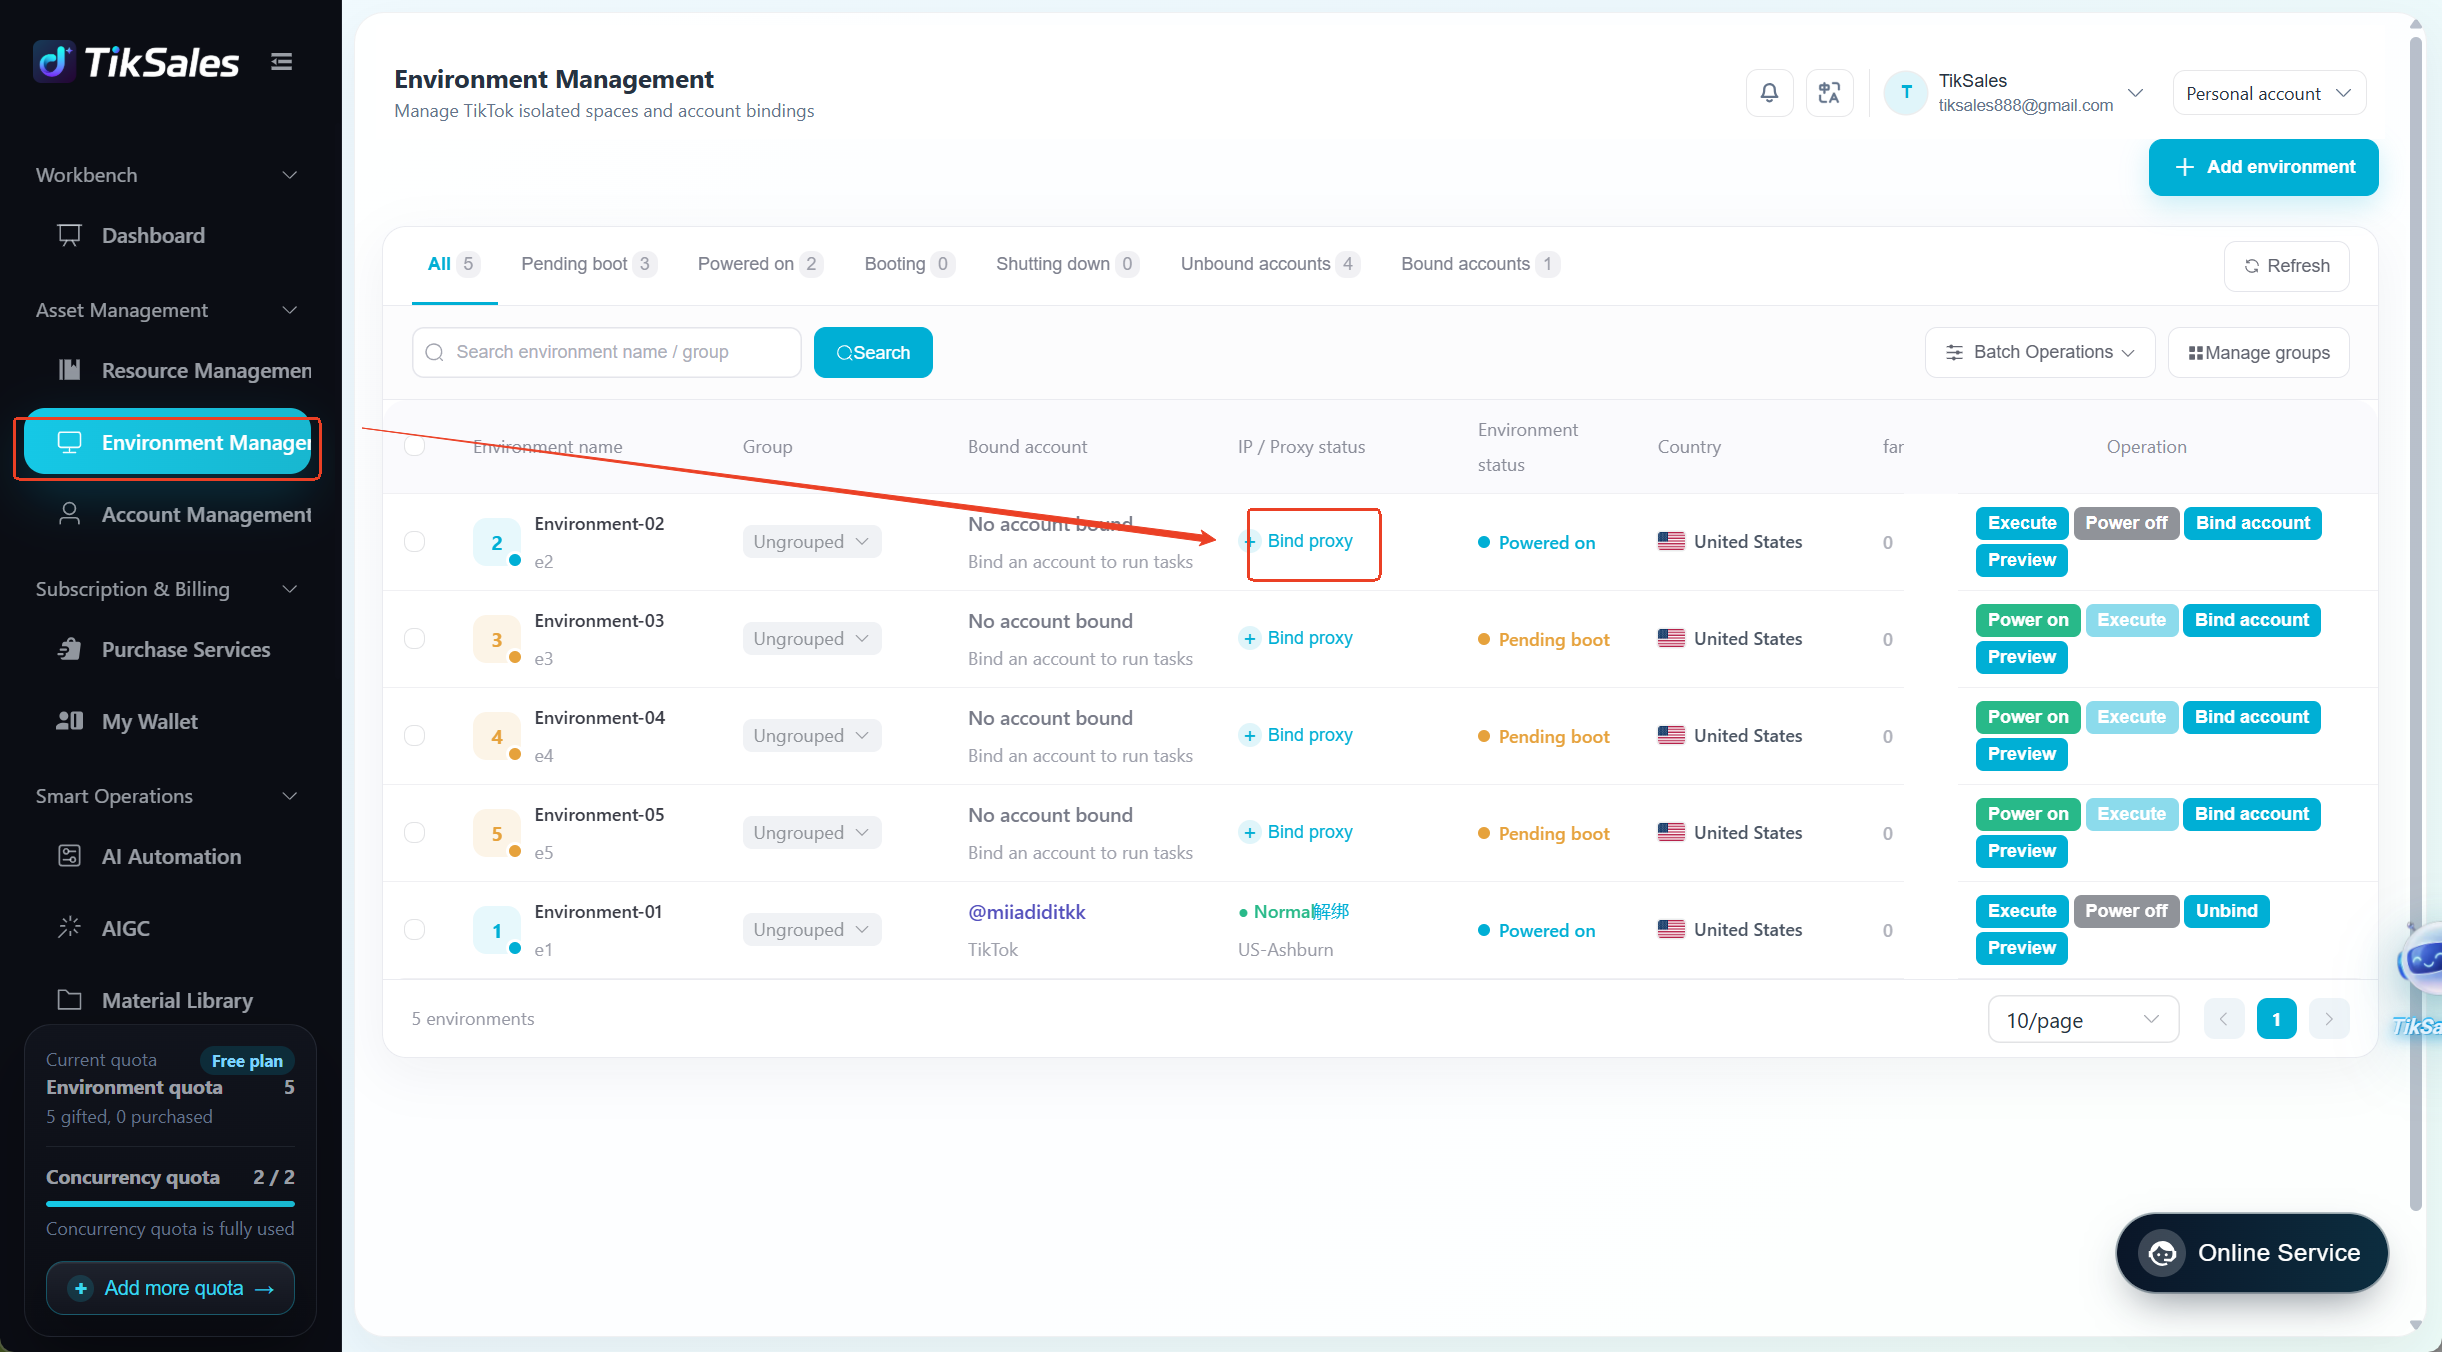
Task: Click Bind proxy for Environment-02
Action: click(x=1297, y=541)
